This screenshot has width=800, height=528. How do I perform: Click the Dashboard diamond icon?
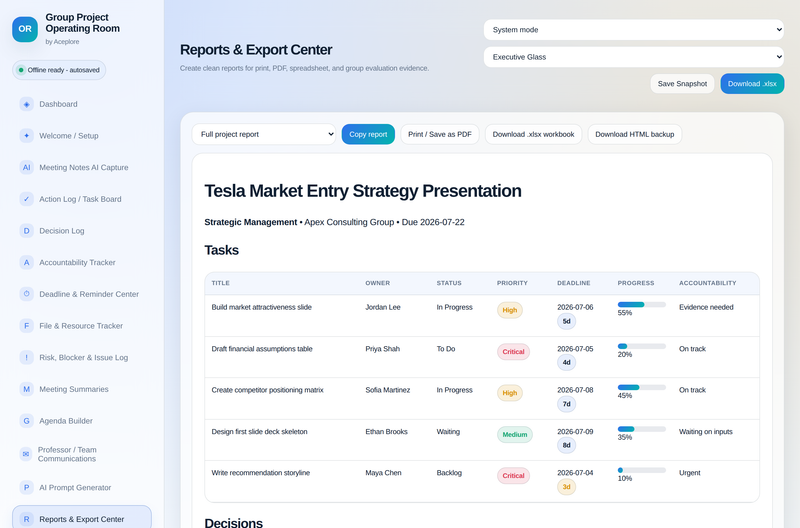(x=27, y=104)
